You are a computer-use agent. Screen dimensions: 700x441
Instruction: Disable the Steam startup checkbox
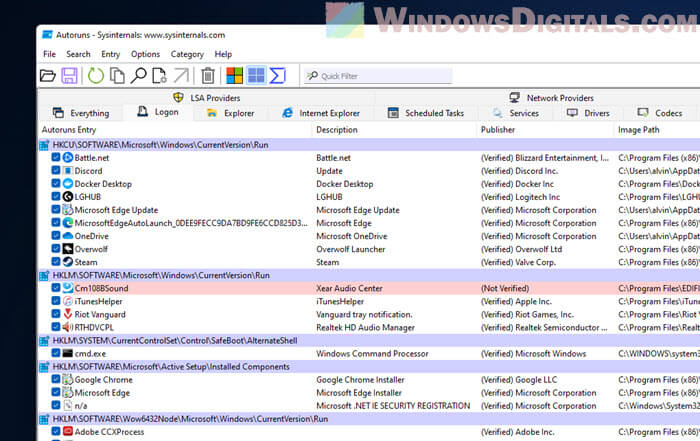56,262
